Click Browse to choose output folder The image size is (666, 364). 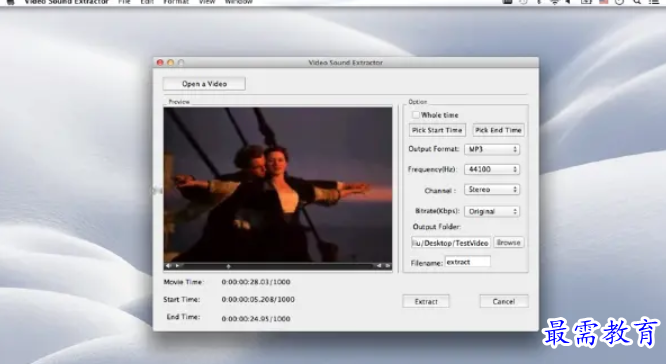point(508,243)
